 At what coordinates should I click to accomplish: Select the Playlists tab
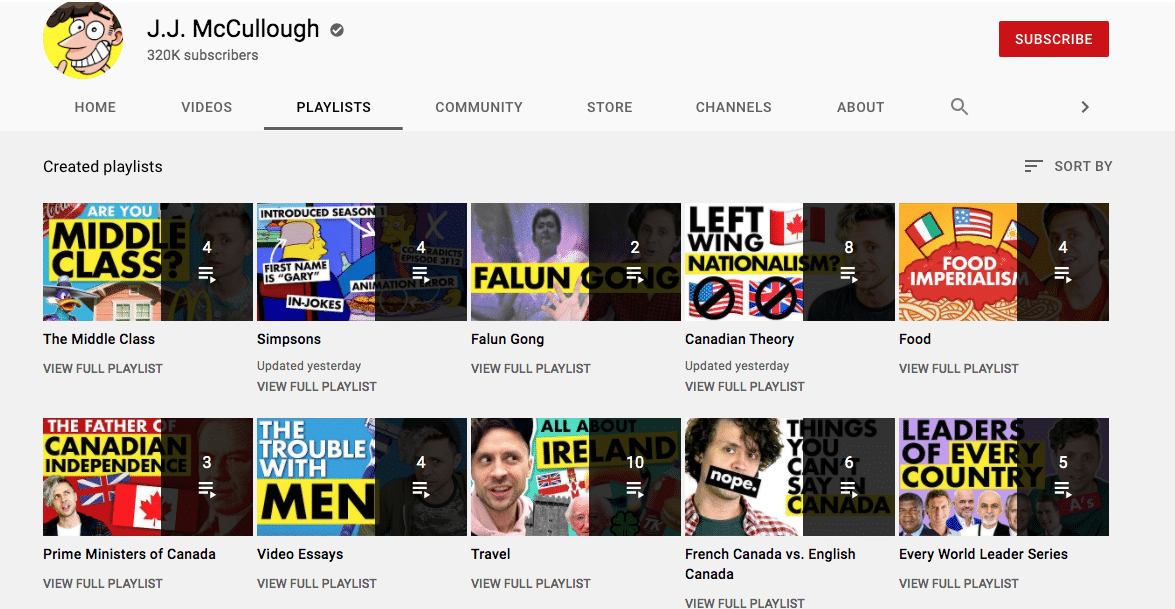[333, 107]
